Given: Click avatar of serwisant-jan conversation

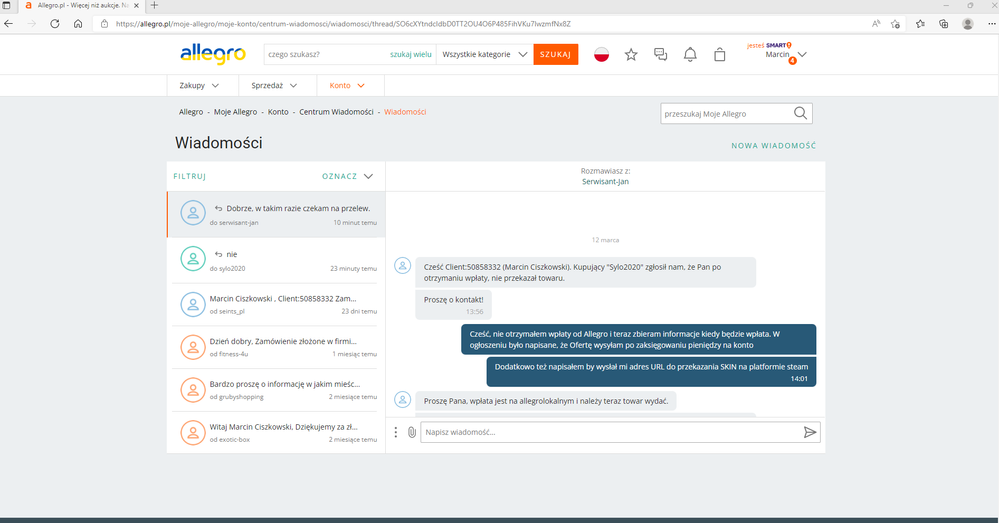Looking at the screenshot, I should point(192,213).
